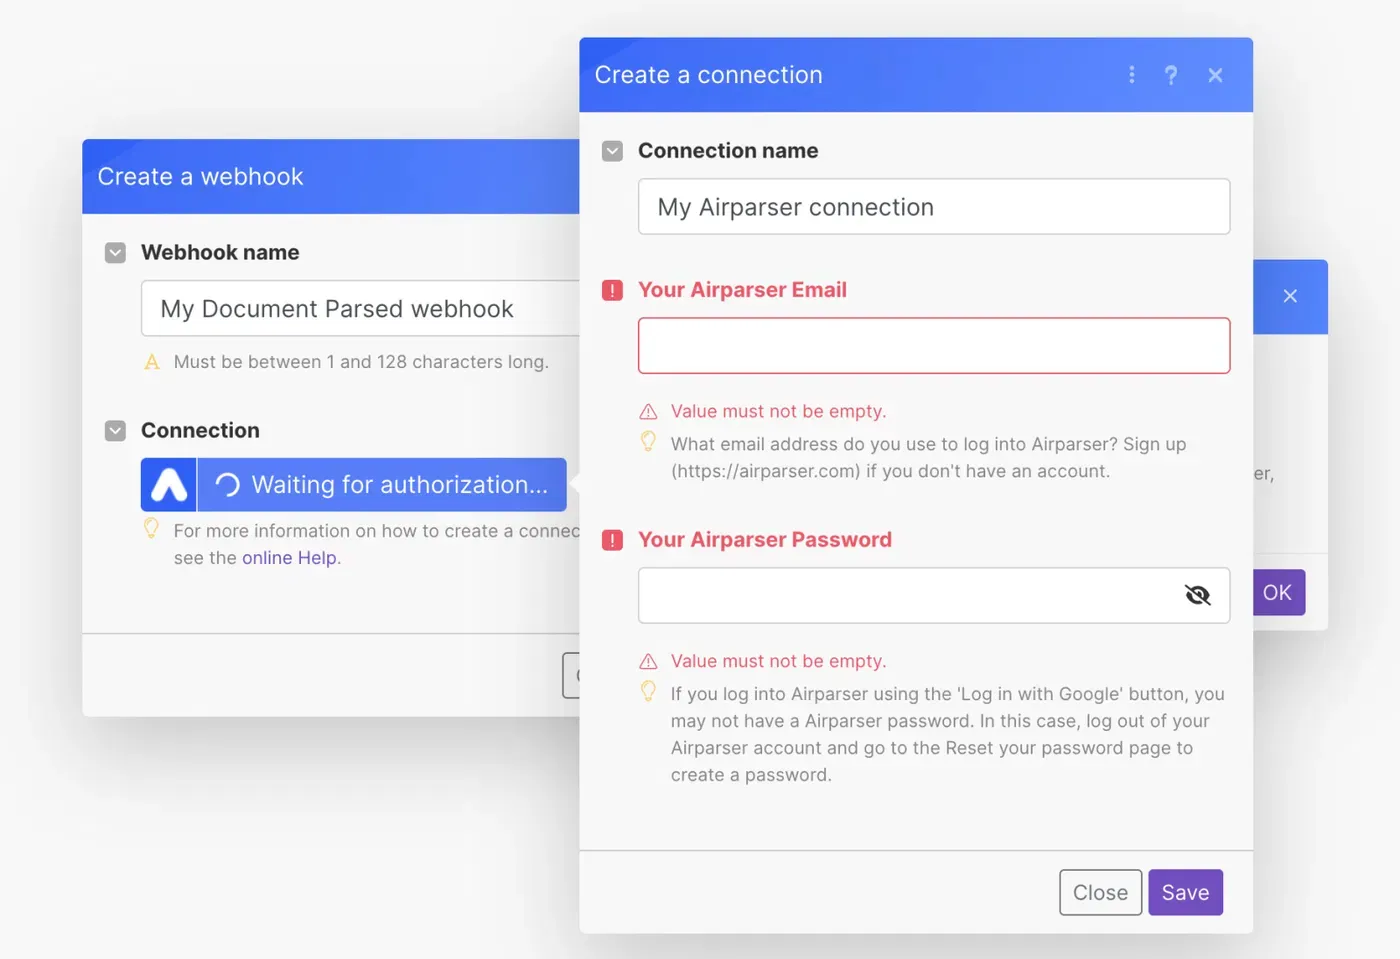Click the Waiting for authorization button
The width and height of the screenshot is (1400, 959).
pyautogui.click(x=382, y=485)
